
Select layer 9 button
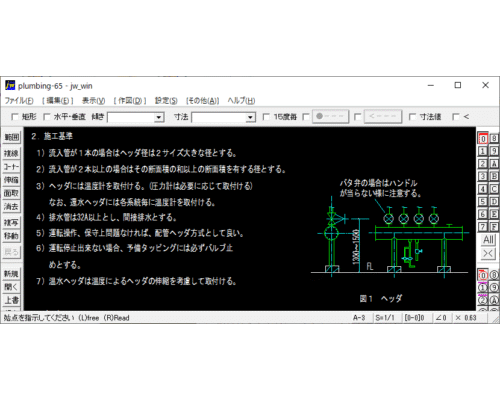coord(494,151)
